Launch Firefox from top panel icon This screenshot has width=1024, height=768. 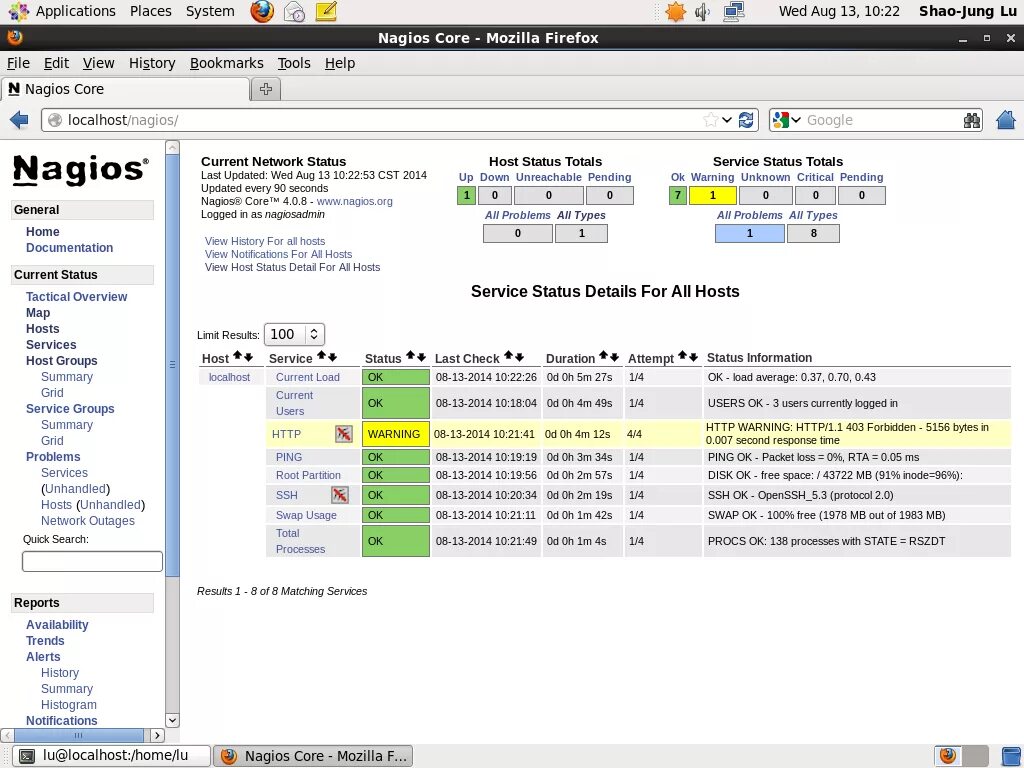point(263,11)
